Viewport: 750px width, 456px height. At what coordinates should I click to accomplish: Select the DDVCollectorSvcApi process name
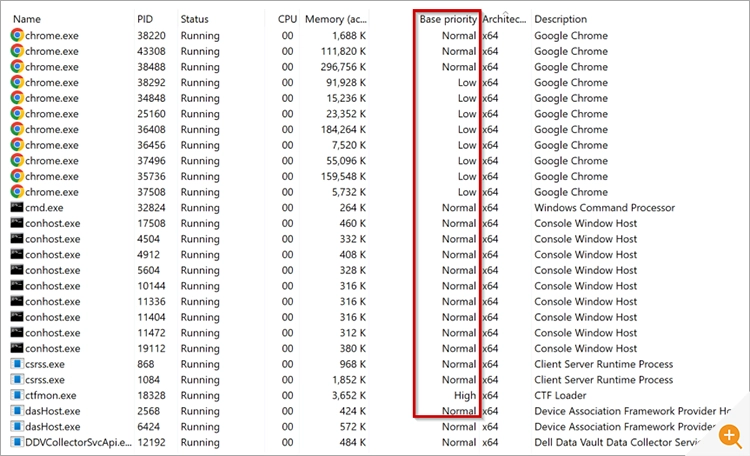tap(78, 443)
